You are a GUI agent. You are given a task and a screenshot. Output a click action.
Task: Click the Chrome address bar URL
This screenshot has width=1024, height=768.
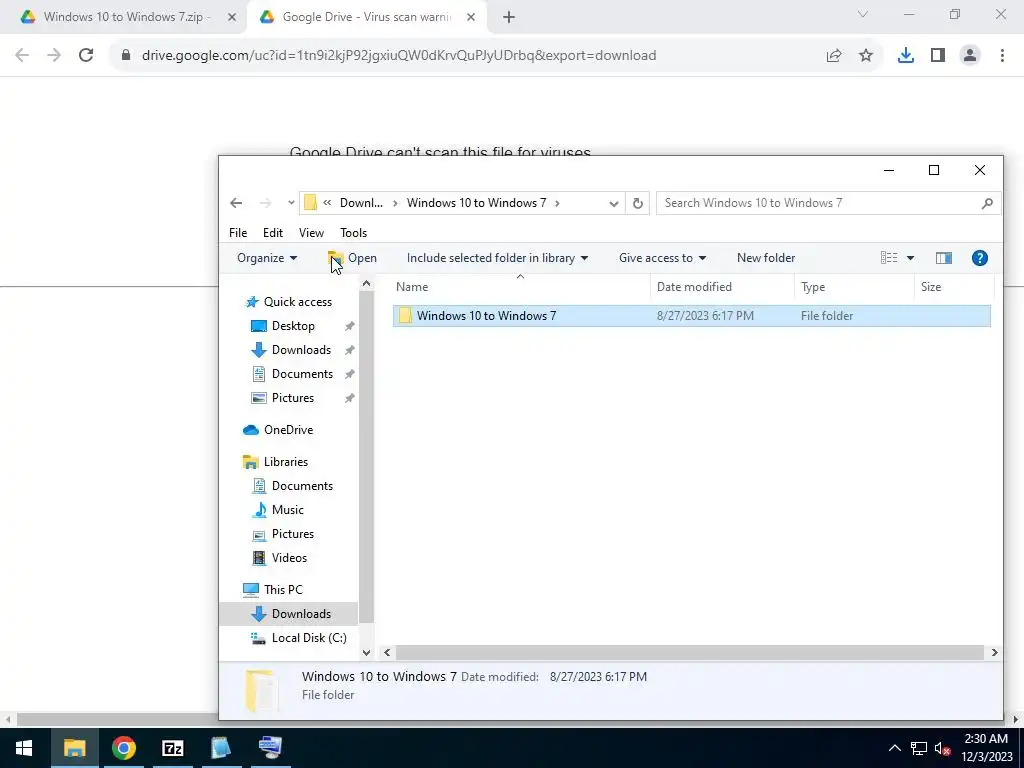point(398,56)
